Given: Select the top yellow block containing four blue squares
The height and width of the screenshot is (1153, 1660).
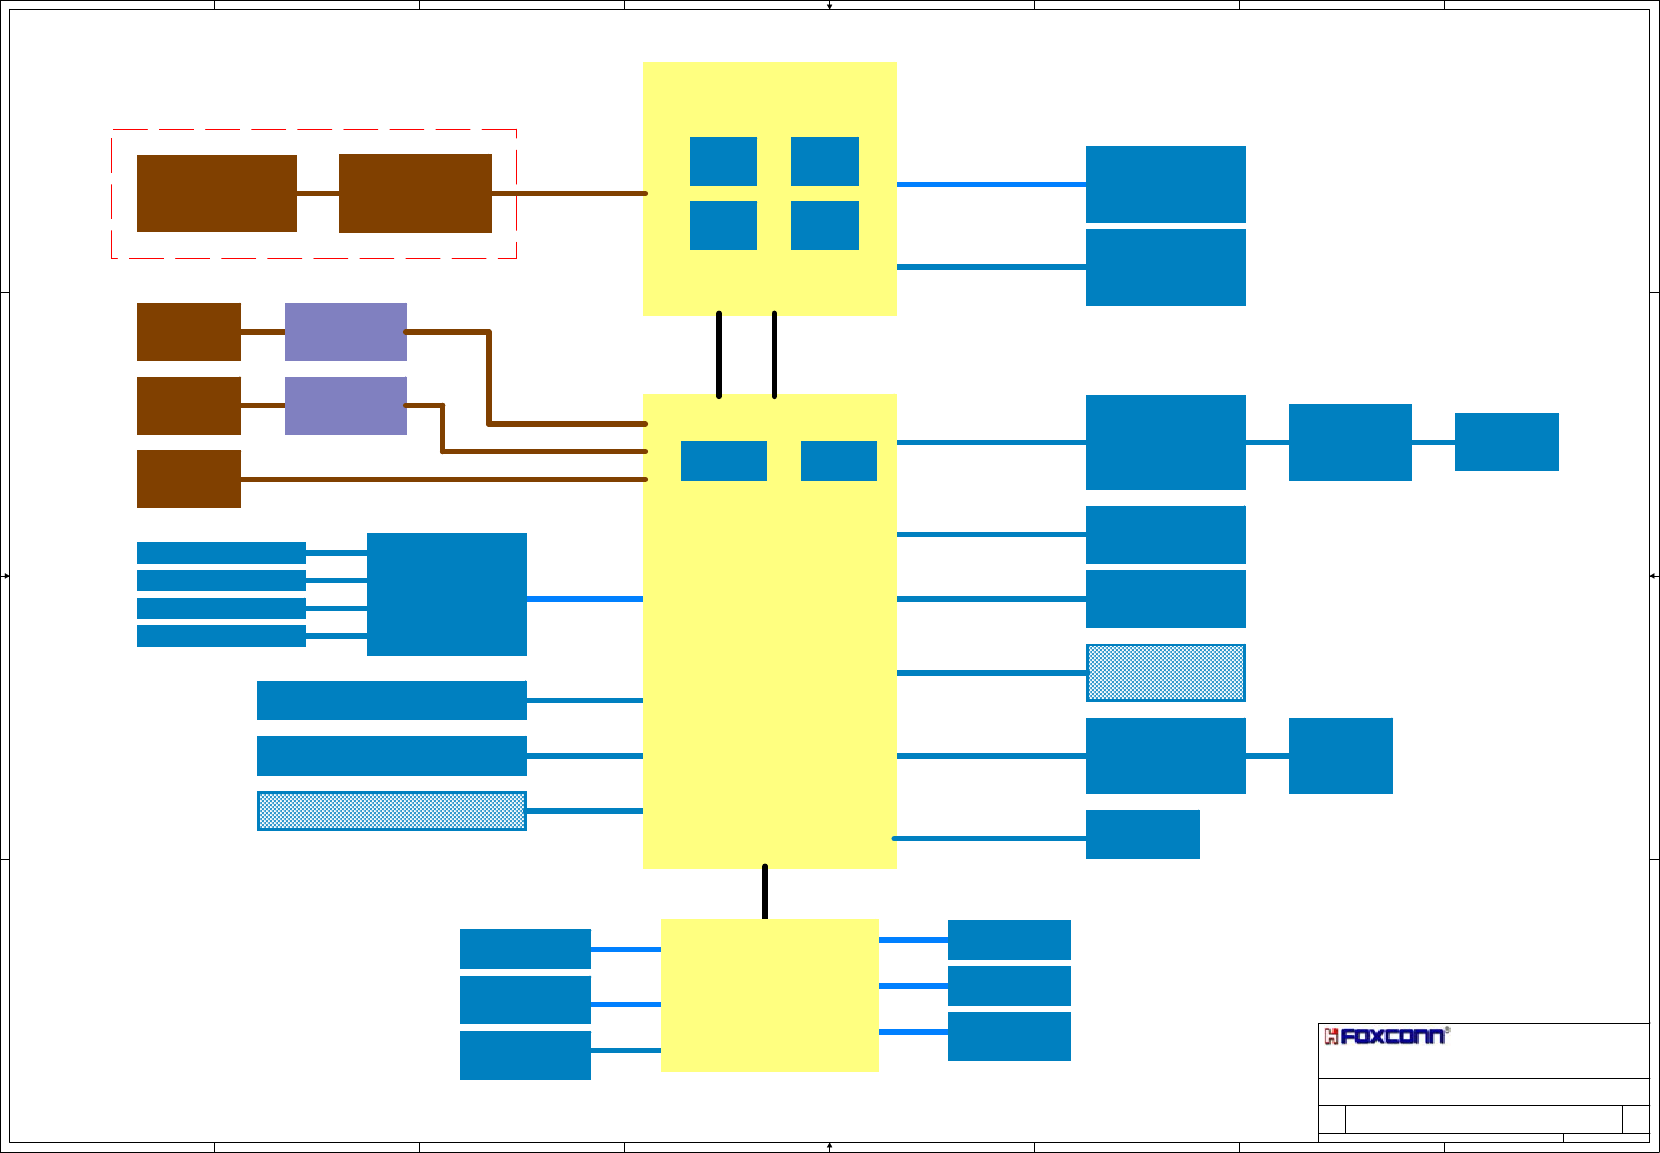Looking at the screenshot, I should [770, 189].
